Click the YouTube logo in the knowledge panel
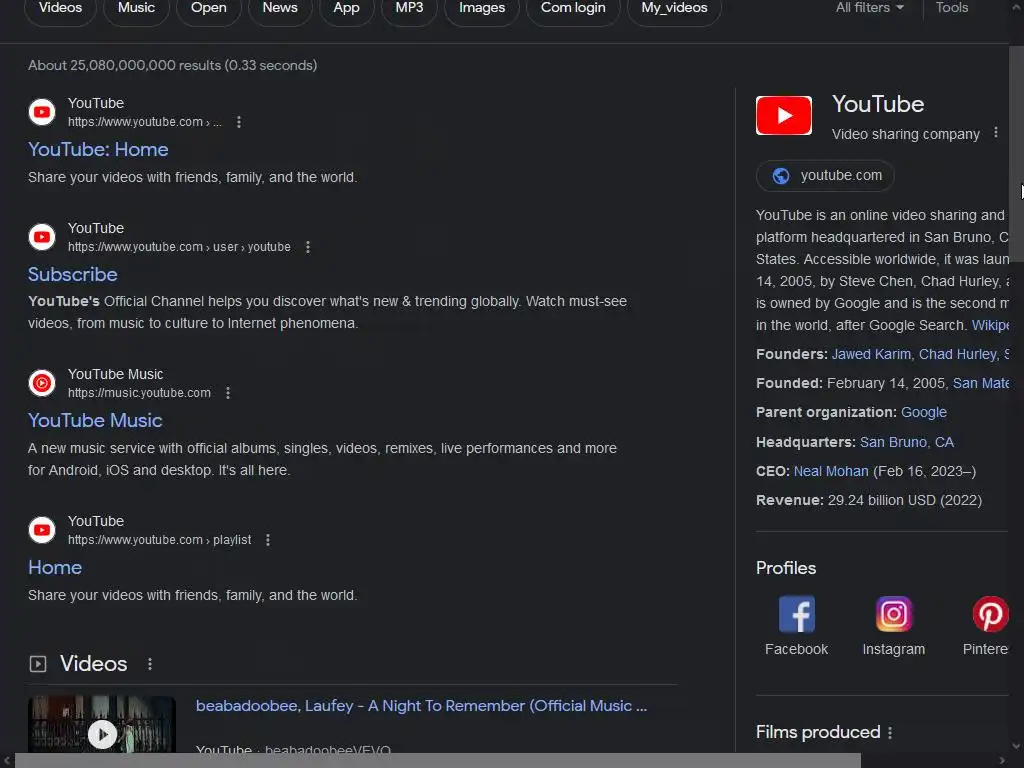Screen dimensions: 1024x768 tap(784, 116)
